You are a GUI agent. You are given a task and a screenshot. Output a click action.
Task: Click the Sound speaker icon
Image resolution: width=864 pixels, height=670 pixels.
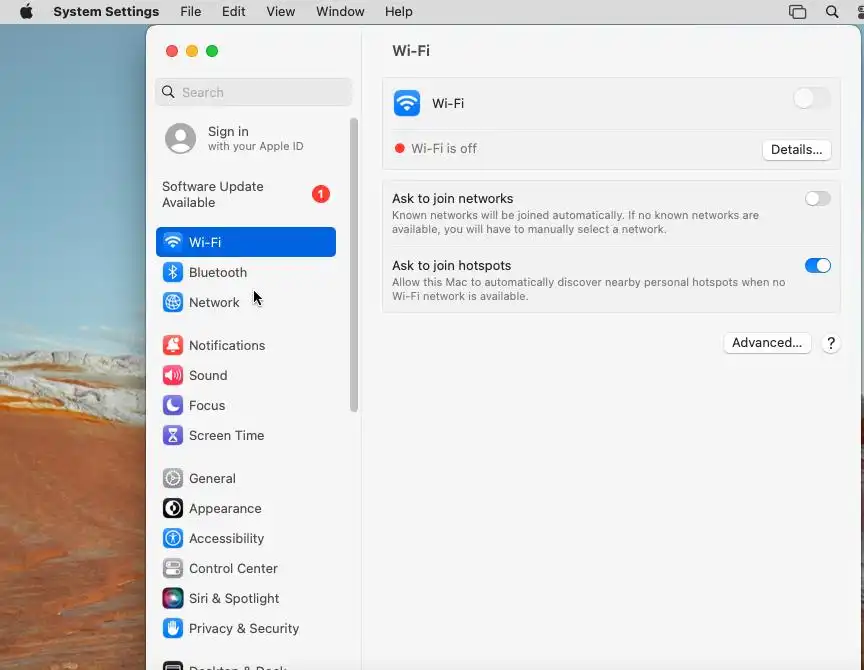pos(173,375)
